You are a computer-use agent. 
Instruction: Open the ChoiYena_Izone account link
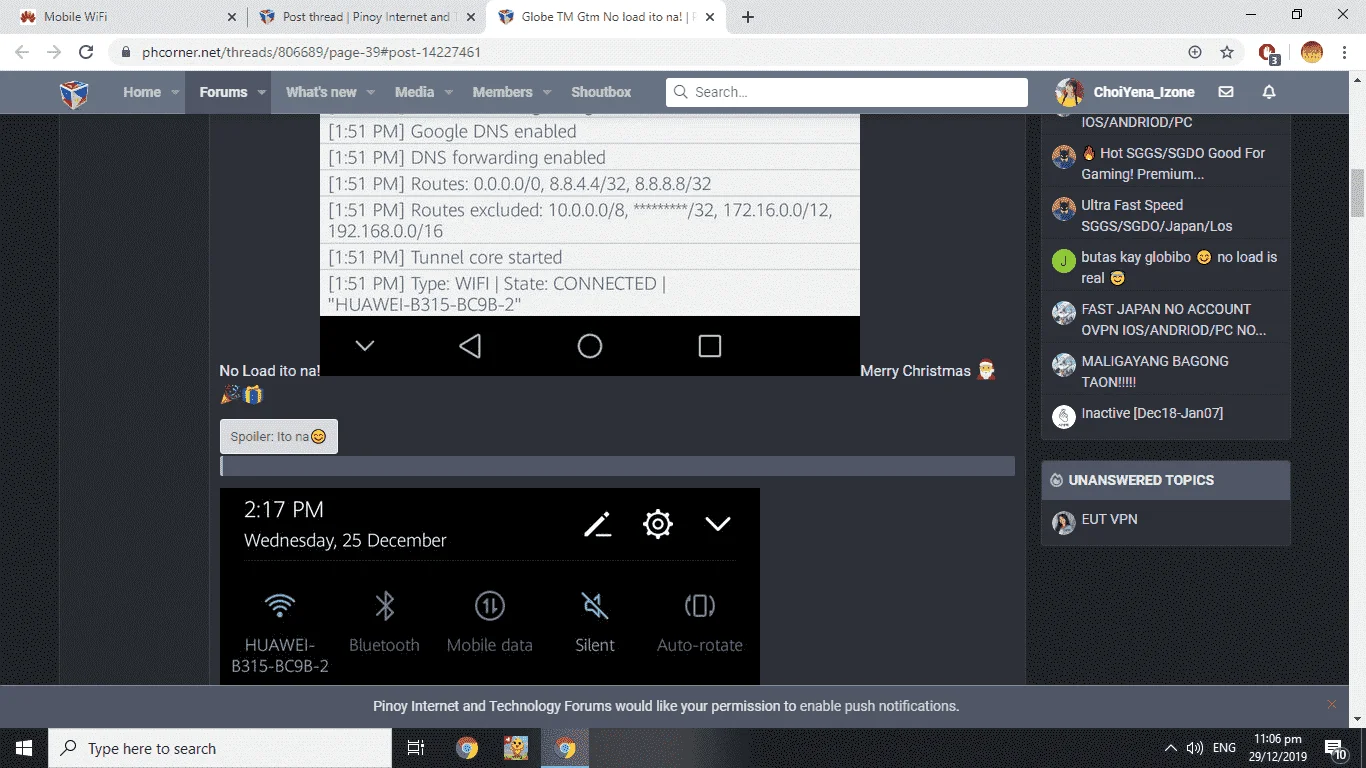click(1144, 92)
